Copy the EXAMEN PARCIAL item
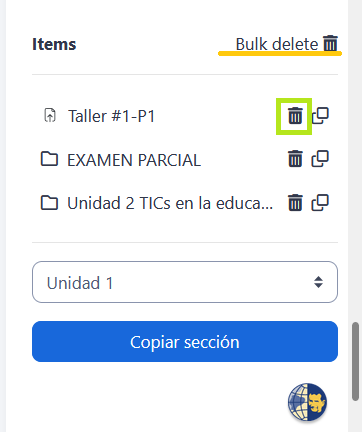This screenshot has width=362, height=432. pos(320,159)
